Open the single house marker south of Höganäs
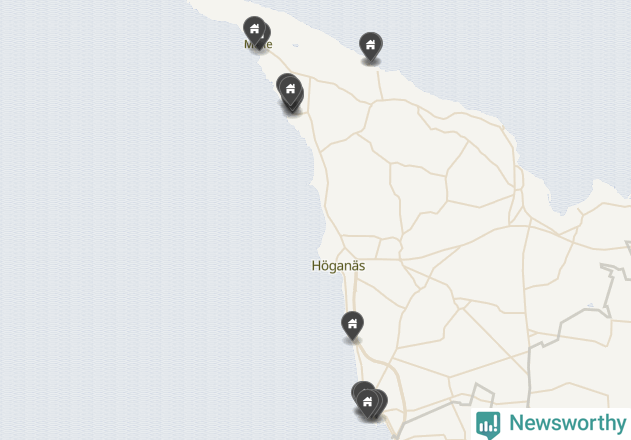631x440 pixels. tap(353, 325)
